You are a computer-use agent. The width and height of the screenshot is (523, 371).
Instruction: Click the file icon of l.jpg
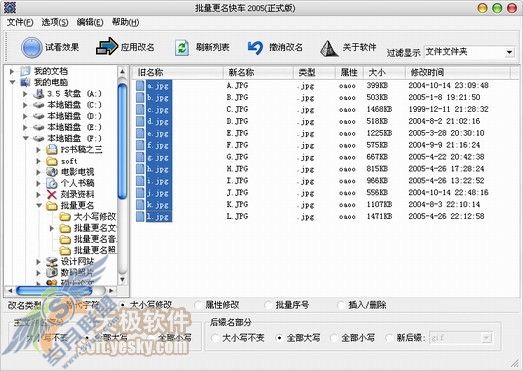(x=140, y=217)
